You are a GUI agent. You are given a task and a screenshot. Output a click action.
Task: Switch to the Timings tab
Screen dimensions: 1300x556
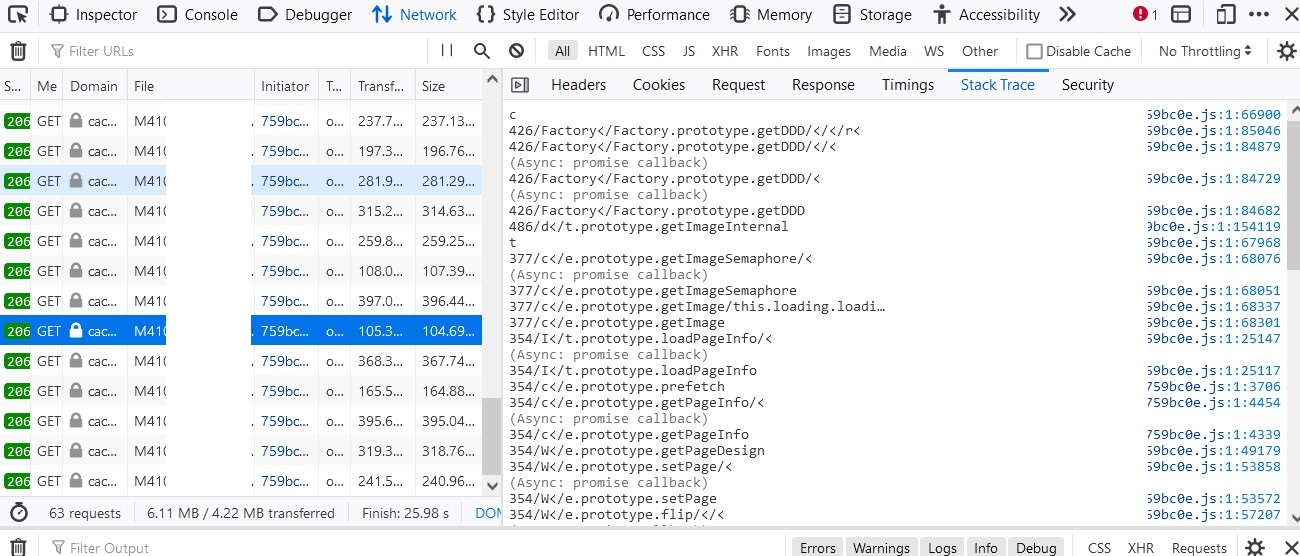pyautogui.click(x=907, y=85)
